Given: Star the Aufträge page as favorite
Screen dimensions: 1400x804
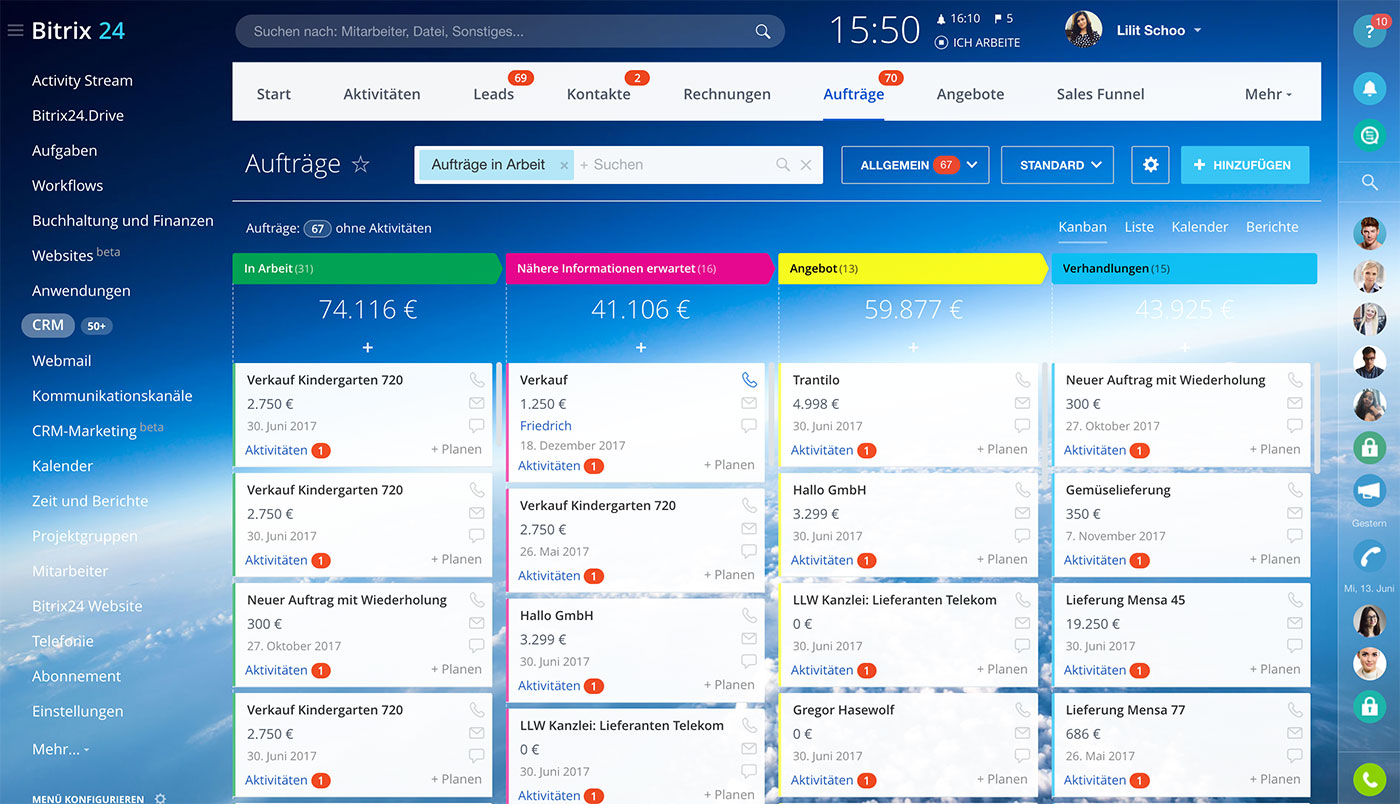Looking at the screenshot, I should pyautogui.click(x=361, y=165).
